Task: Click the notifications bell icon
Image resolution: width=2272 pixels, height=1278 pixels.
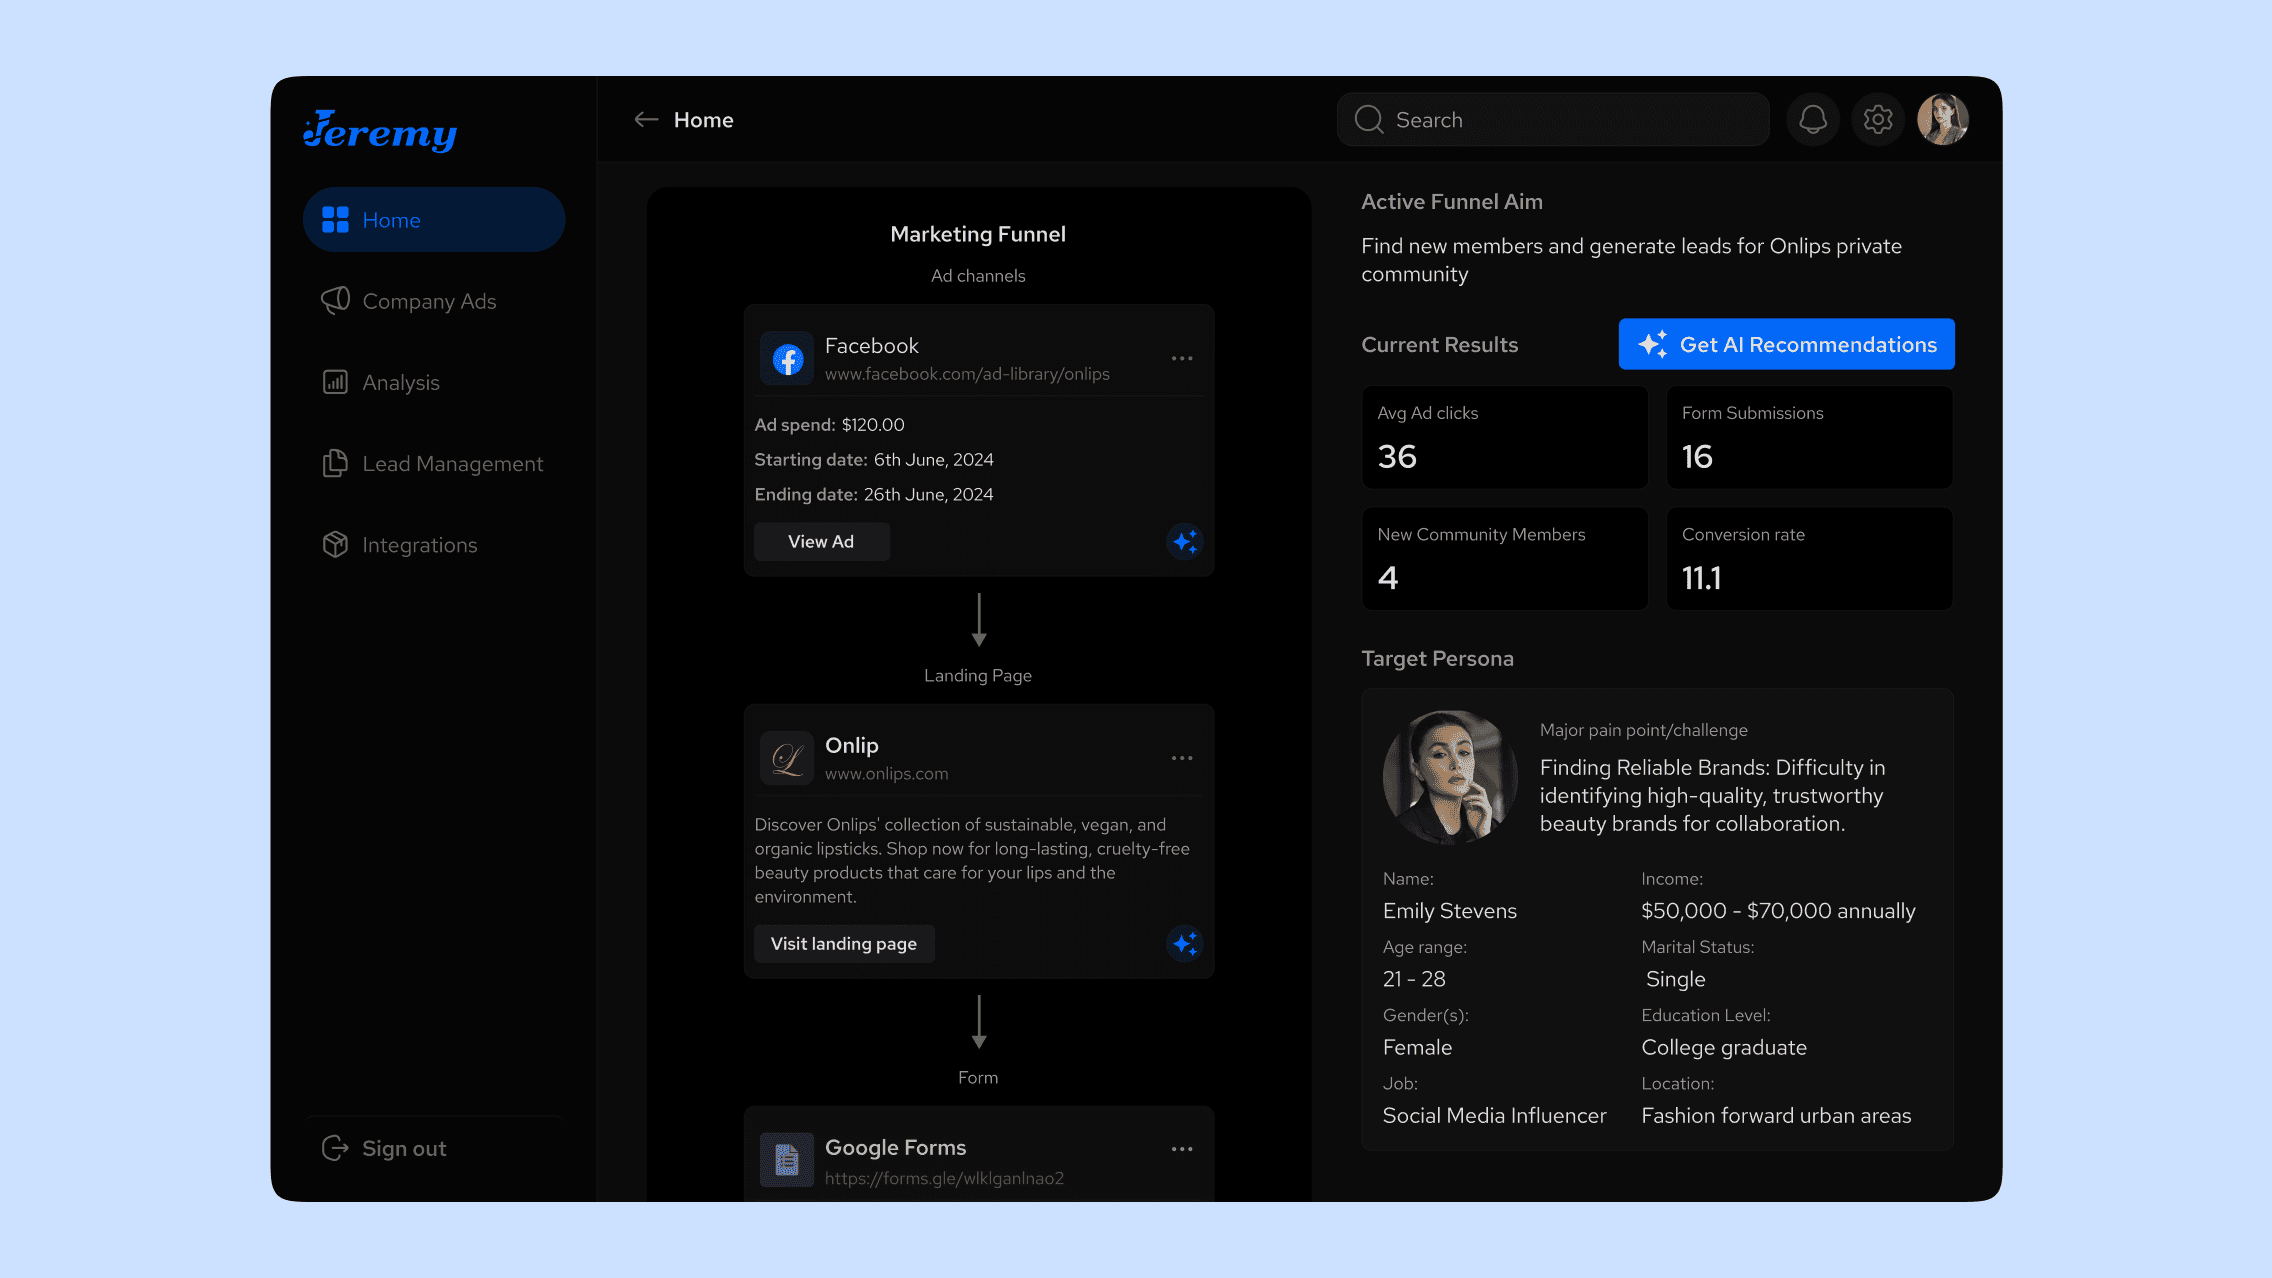Action: [1813, 120]
